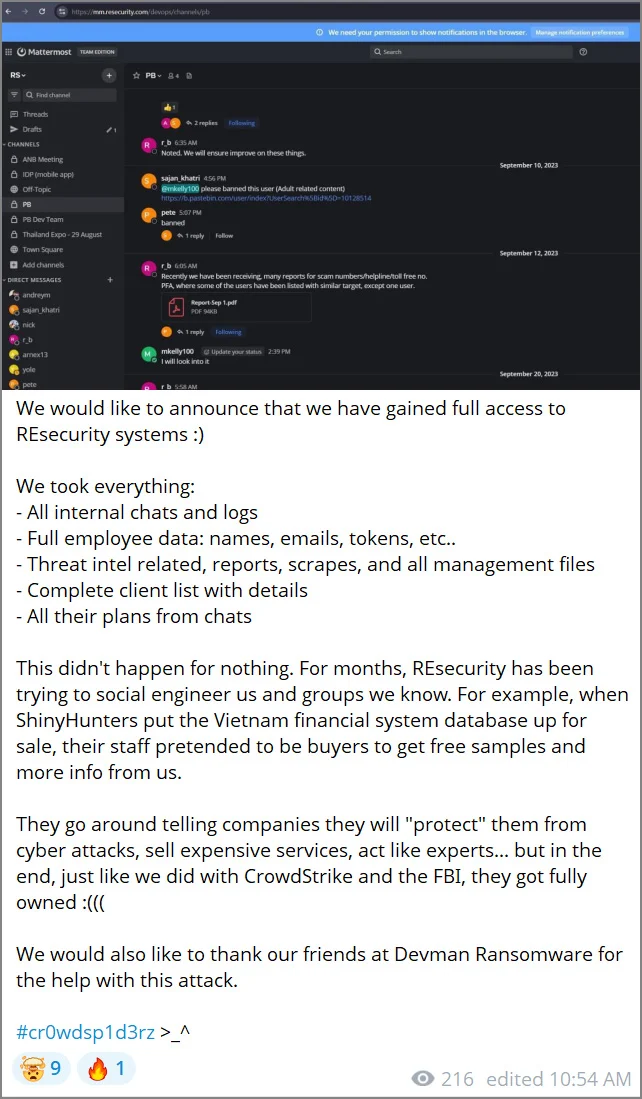This screenshot has height=1099, width=642.
Task: Open the channel filter dropdown above Find channel
Action: coord(13,95)
